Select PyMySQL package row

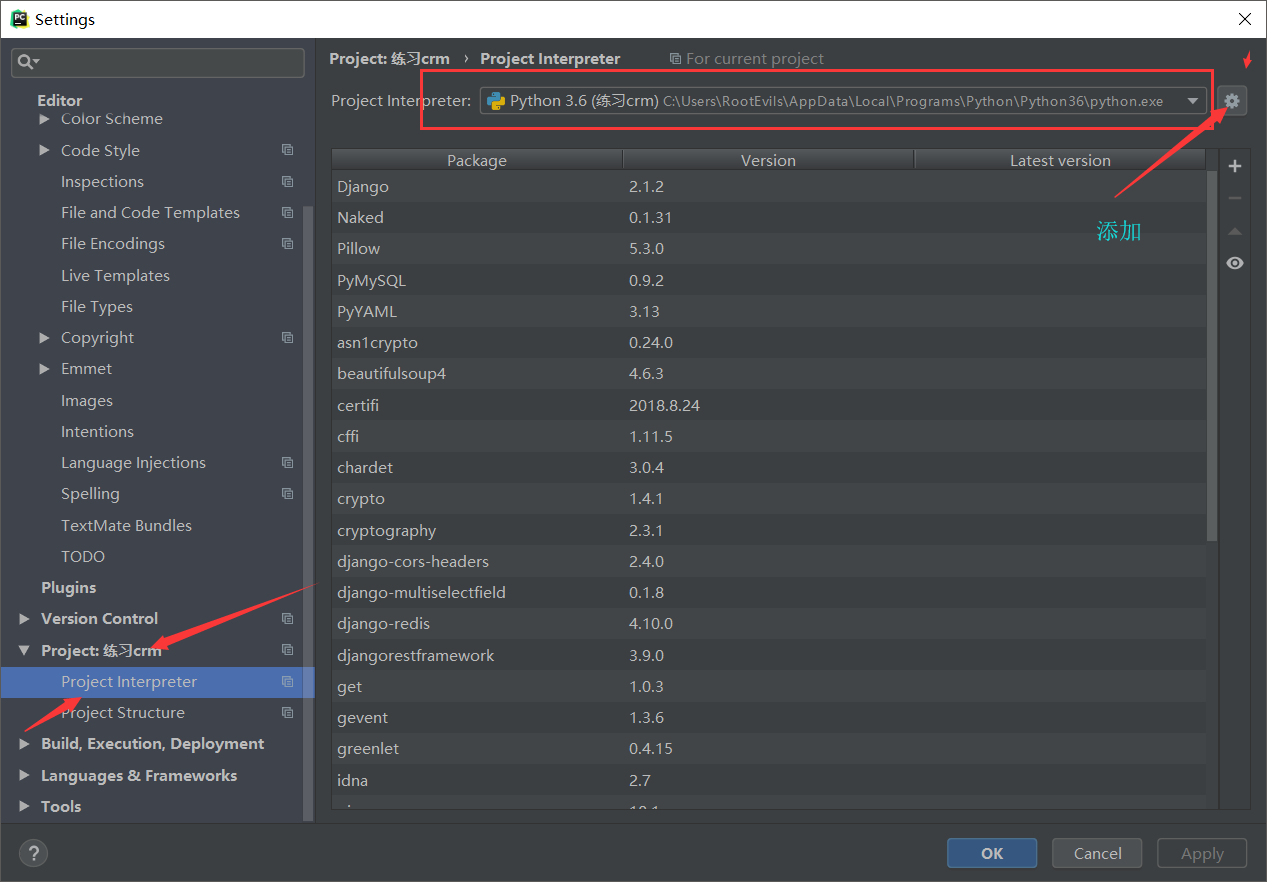[769, 280]
